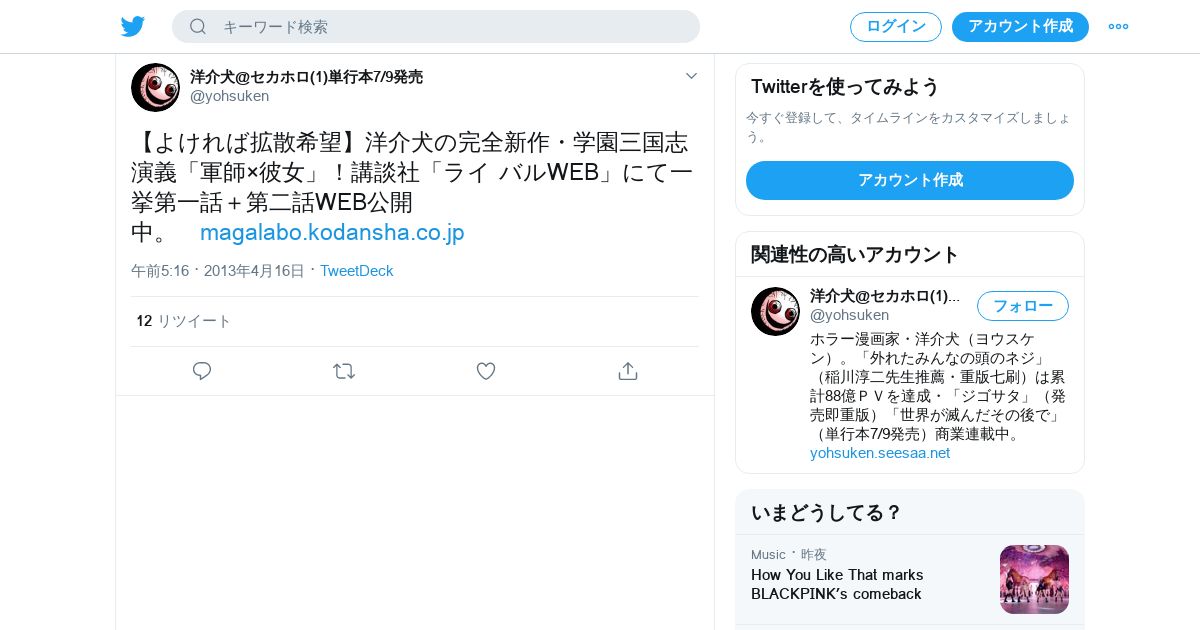Click the Twitter bird logo
The height and width of the screenshot is (630, 1200).
point(133,27)
